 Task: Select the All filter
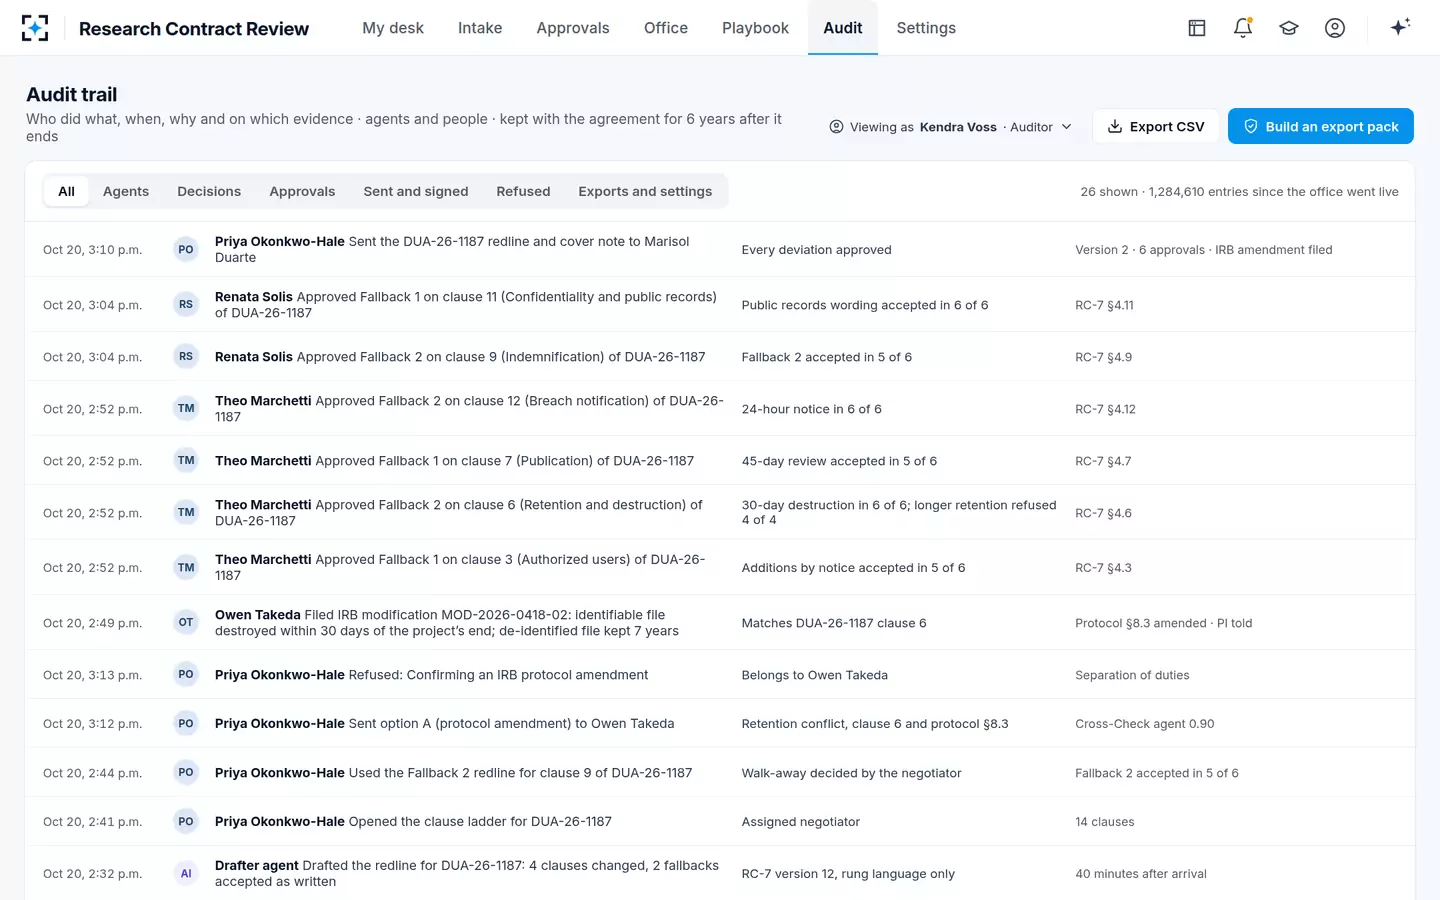tap(66, 191)
